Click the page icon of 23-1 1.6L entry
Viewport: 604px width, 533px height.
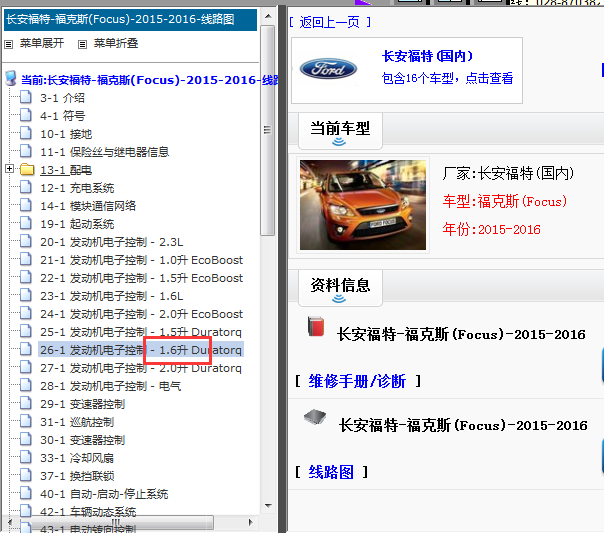[26, 295]
